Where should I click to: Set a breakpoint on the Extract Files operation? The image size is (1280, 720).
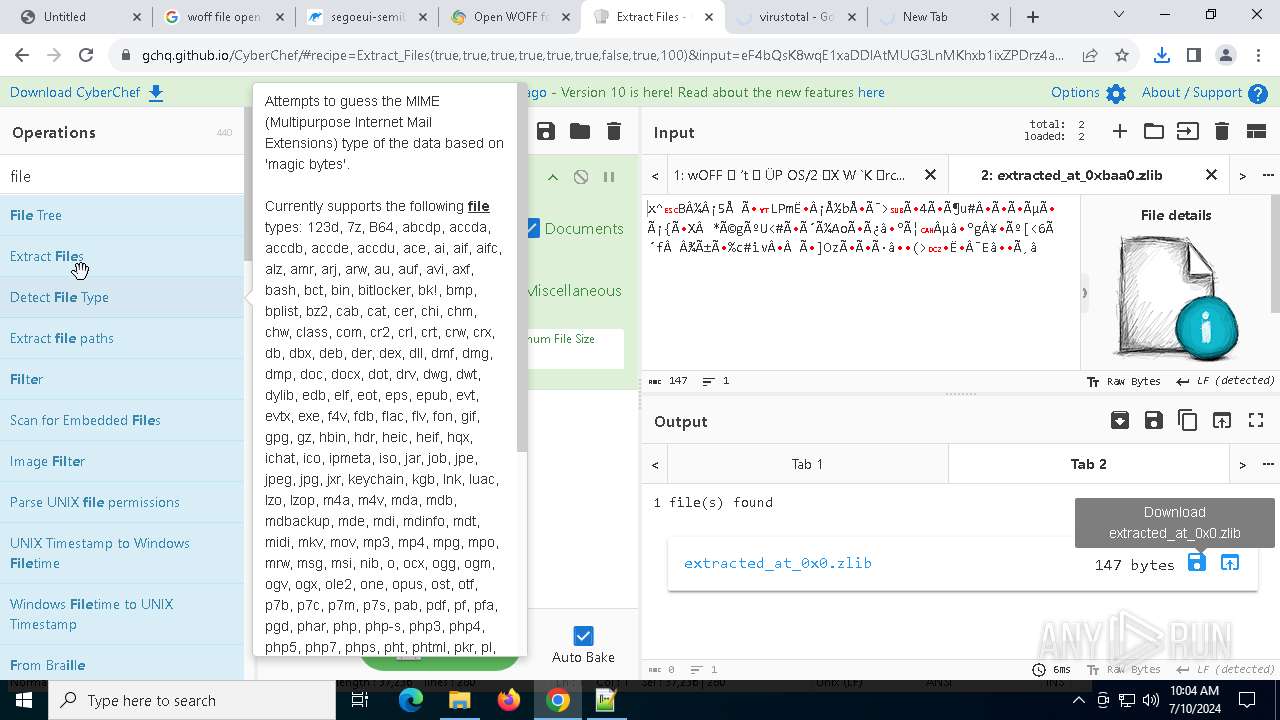[x=609, y=177]
